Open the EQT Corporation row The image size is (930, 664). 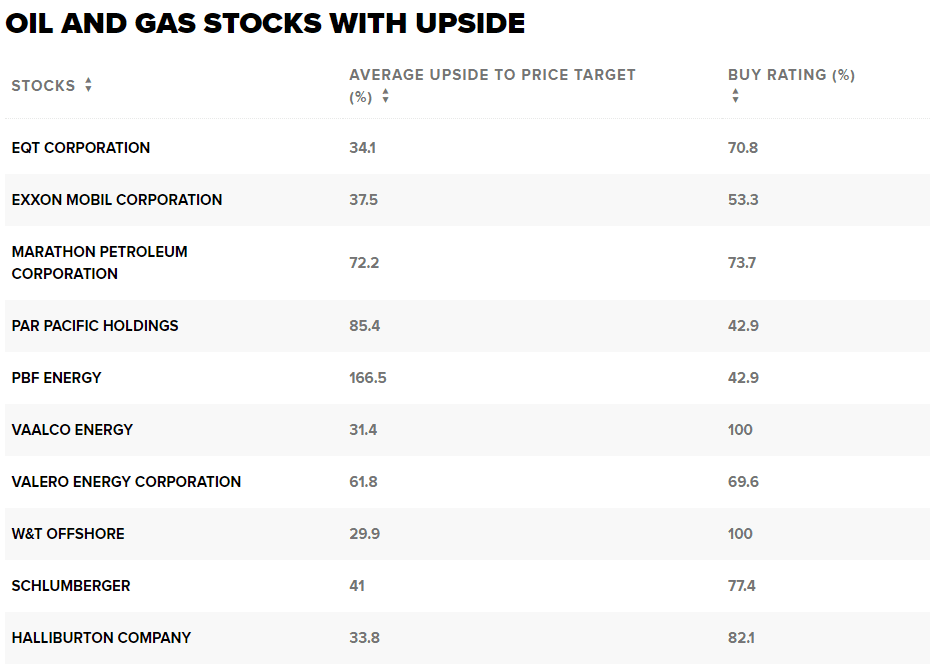(x=81, y=148)
